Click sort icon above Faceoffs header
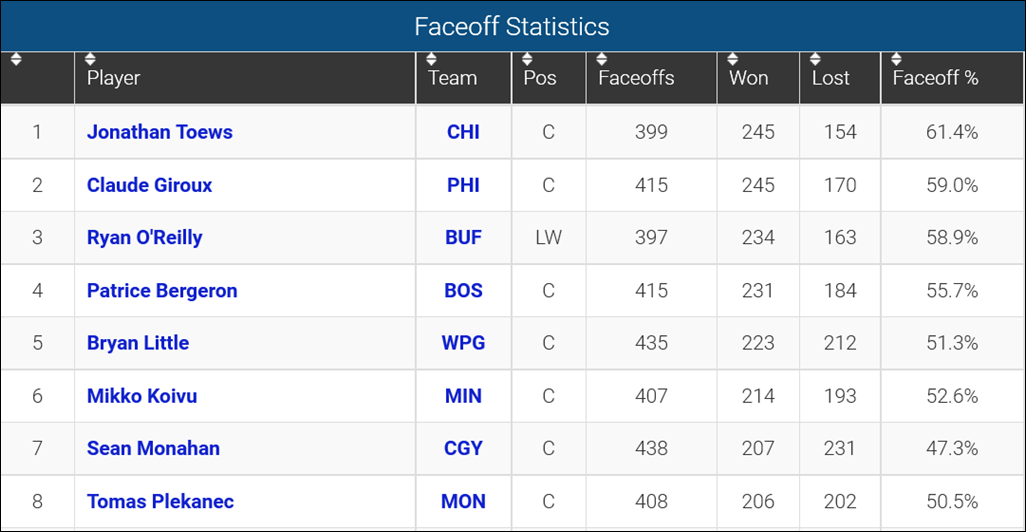The image size is (1026, 532). (602, 59)
